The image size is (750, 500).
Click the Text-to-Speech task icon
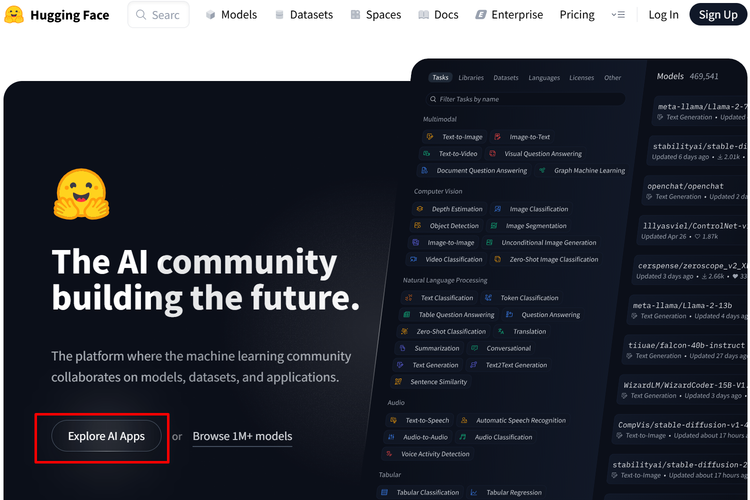pos(393,420)
